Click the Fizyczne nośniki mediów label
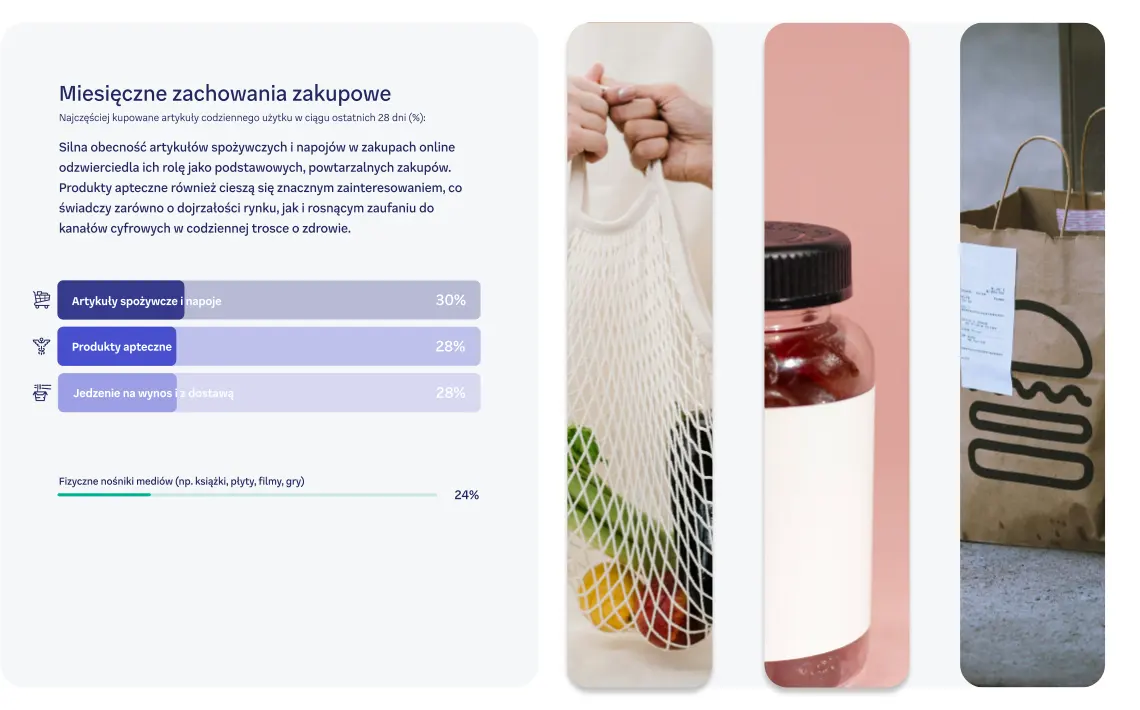 [x=182, y=481]
